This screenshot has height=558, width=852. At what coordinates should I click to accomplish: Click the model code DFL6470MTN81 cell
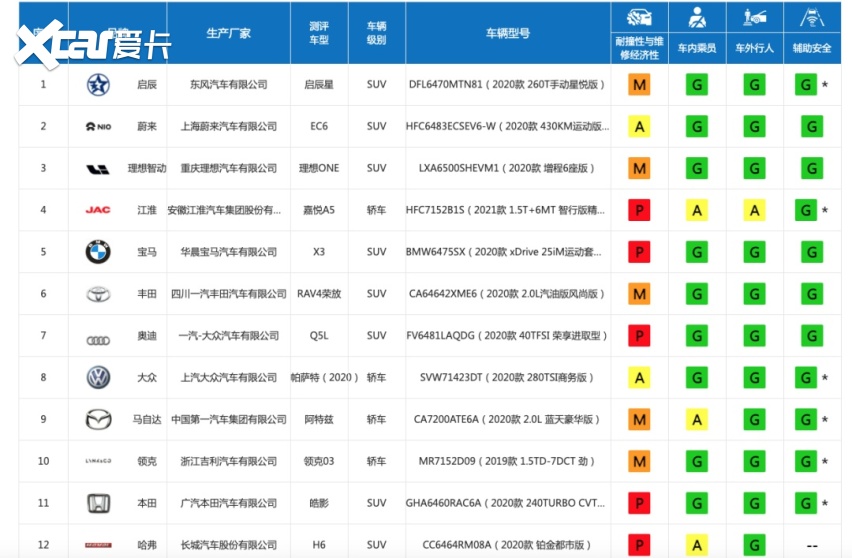coord(507,85)
